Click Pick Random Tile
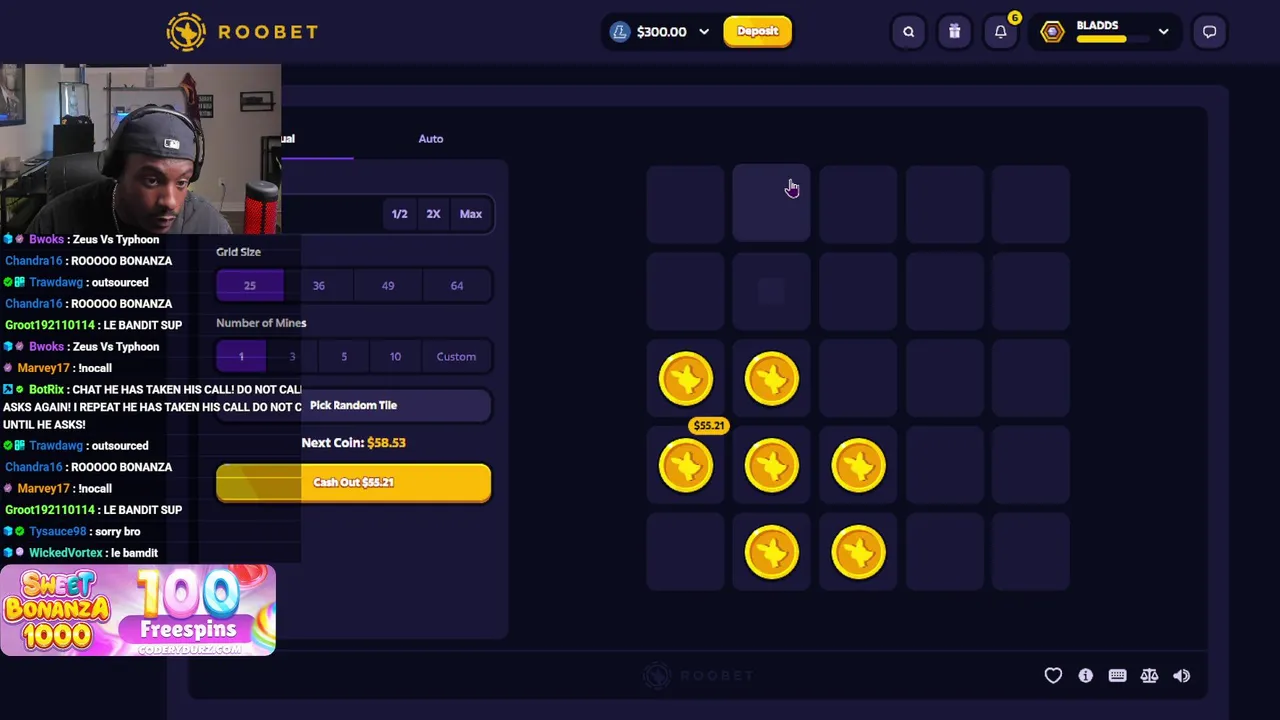Image resolution: width=1280 pixels, height=720 pixels. coord(354,406)
